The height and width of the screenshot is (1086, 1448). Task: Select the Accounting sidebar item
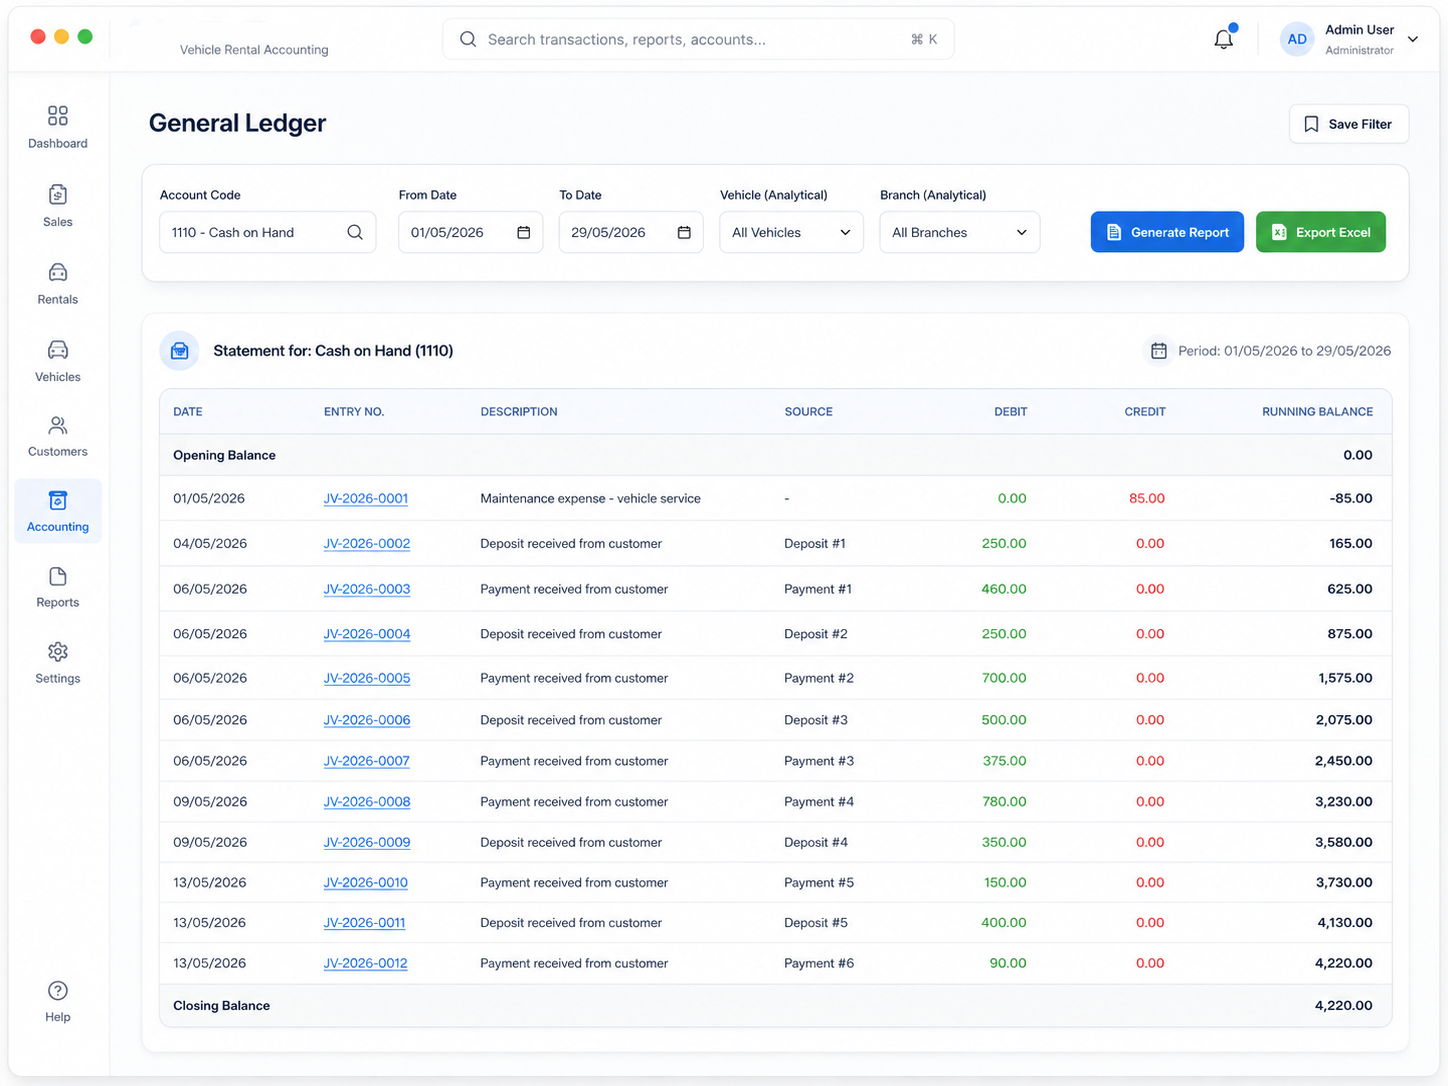click(x=58, y=511)
